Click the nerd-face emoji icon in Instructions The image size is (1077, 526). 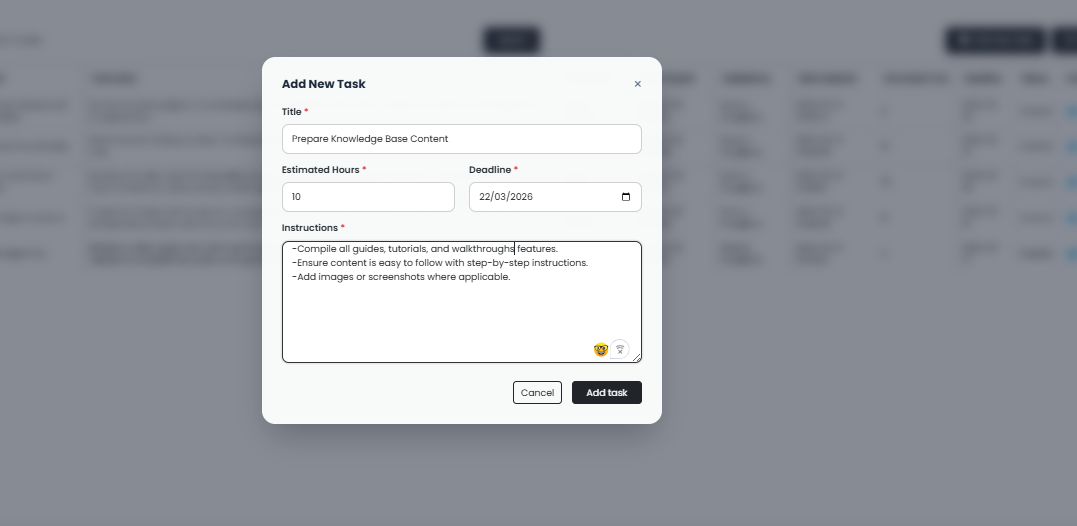(x=601, y=349)
